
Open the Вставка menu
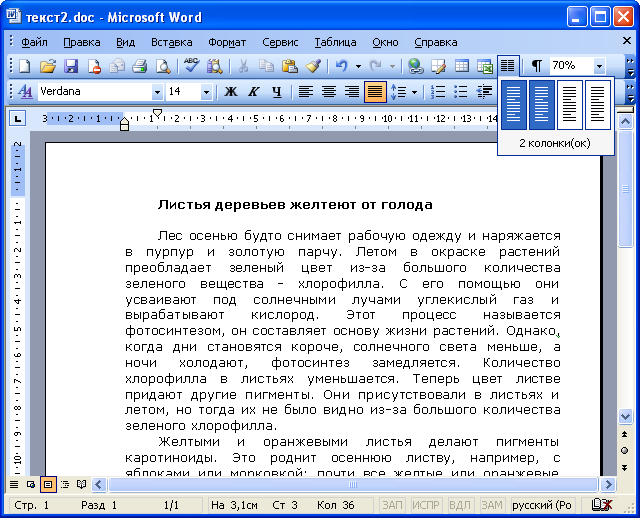click(171, 42)
